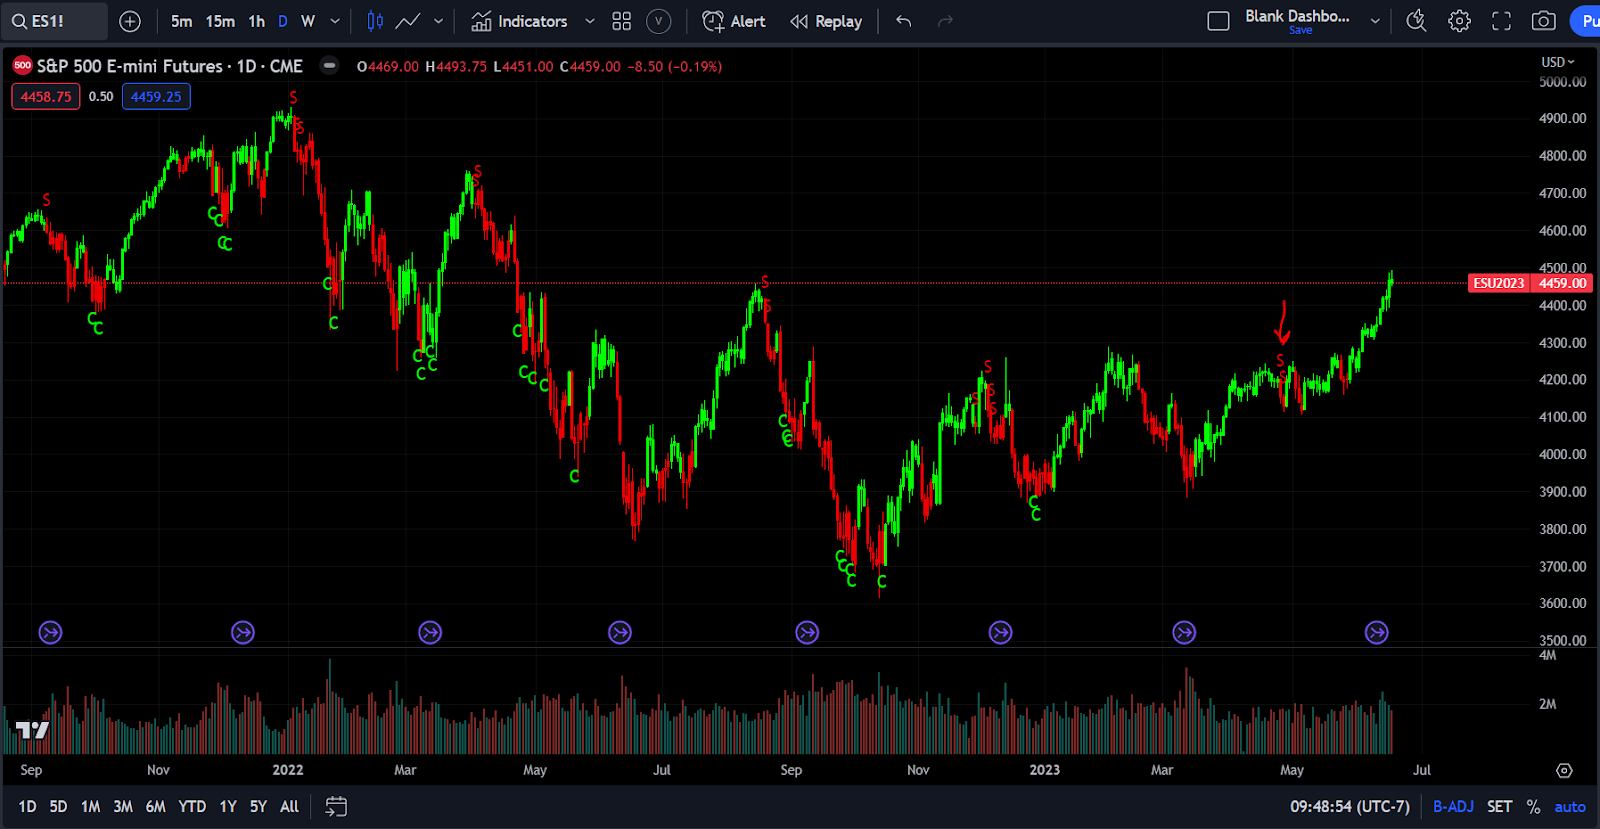This screenshot has height=829, width=1600.
Task: Take a chart snapshot with camera icon
Action: (1543, 21)
